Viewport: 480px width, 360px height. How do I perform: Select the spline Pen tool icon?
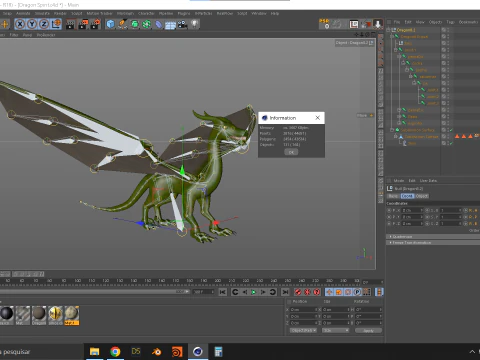tap(122, 24)
